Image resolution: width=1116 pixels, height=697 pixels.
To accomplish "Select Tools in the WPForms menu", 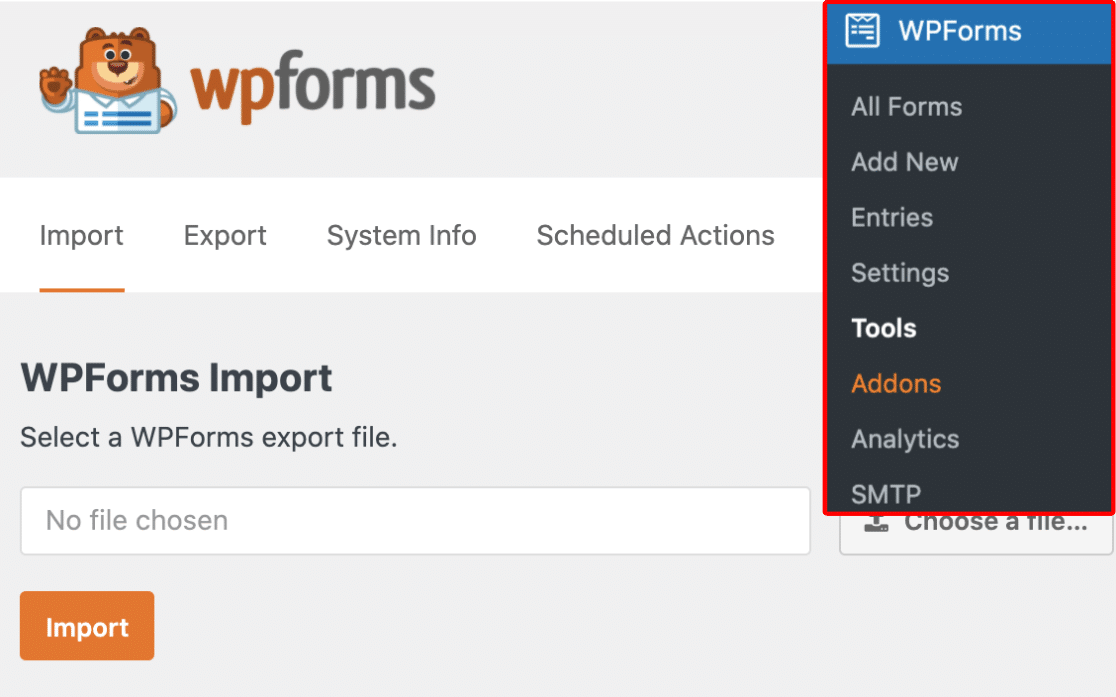I will (883, 328).
